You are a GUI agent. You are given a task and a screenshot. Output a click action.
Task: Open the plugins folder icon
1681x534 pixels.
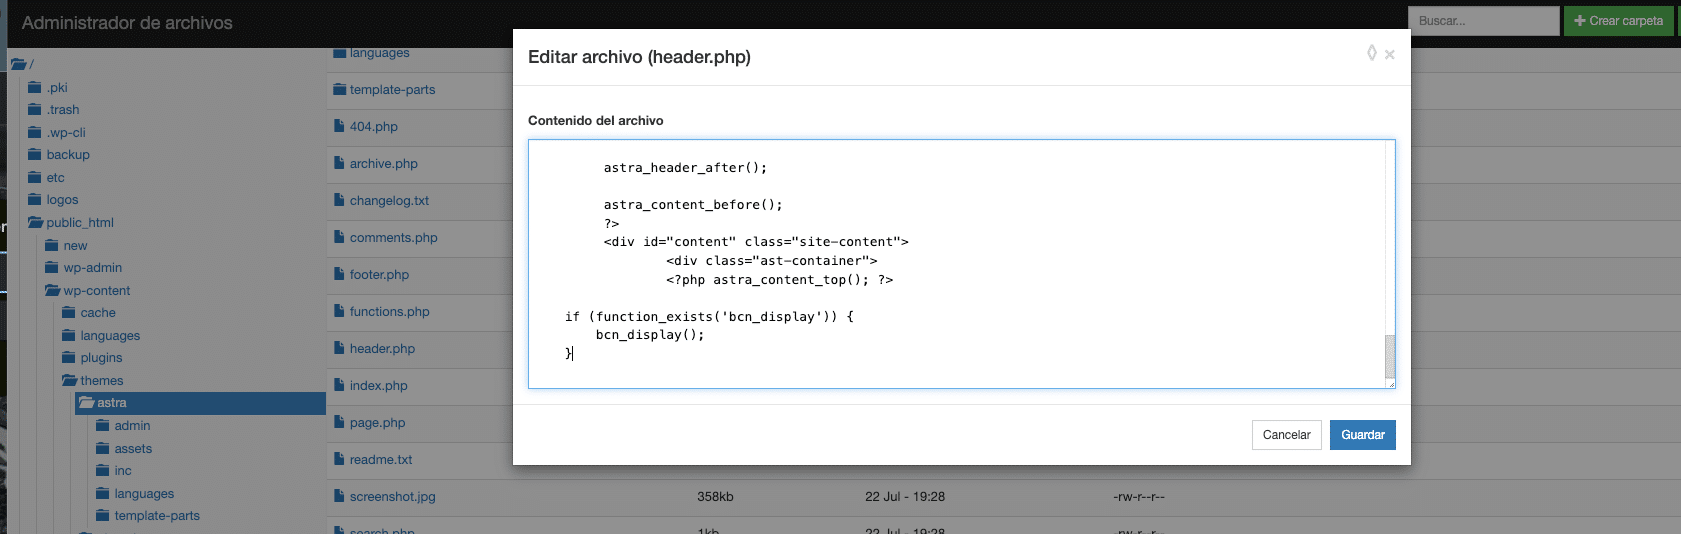[69, 358]
